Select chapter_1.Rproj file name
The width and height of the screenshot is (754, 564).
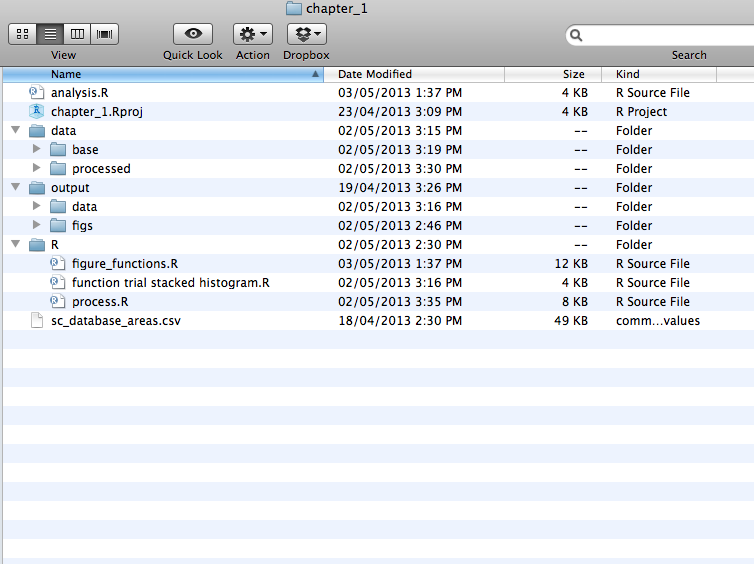[x=97, y=112]
